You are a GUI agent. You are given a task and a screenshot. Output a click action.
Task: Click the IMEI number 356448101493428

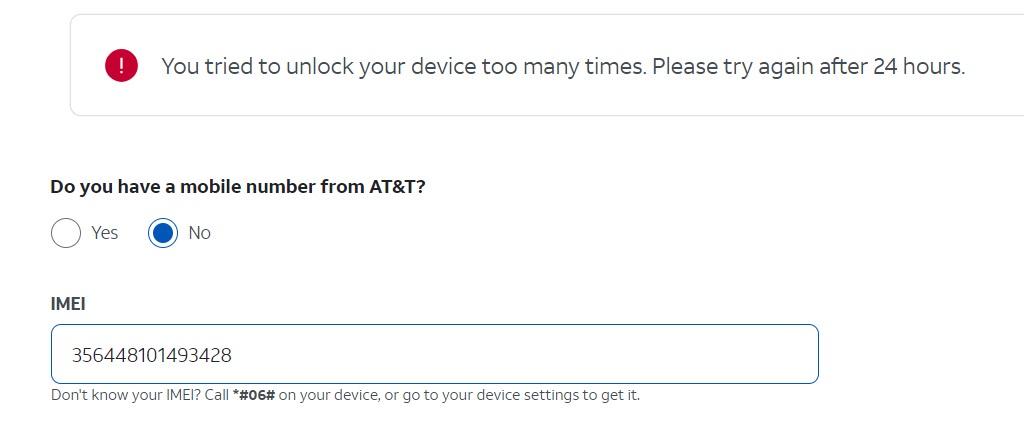(x=152, y=355)
